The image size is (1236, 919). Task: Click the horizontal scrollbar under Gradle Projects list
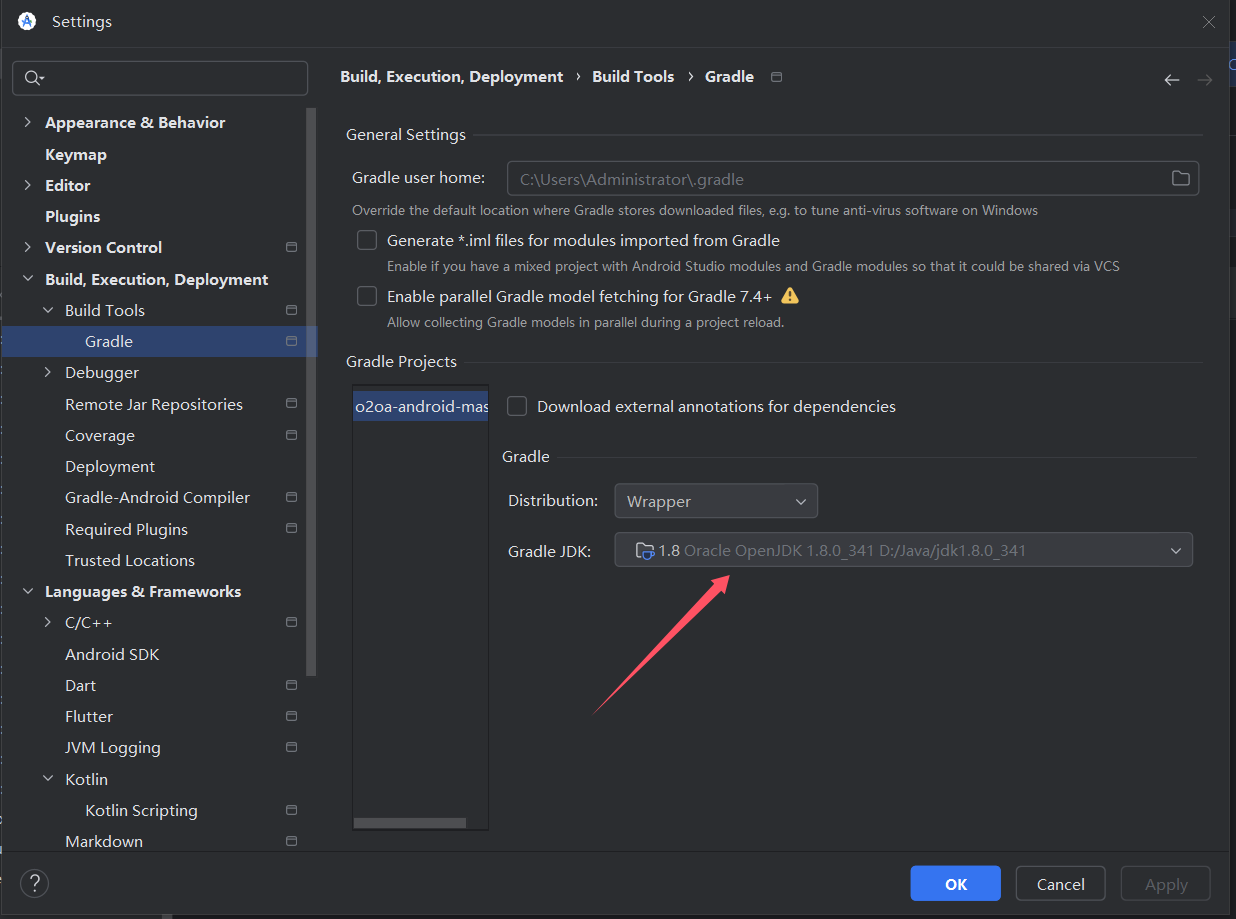(410, 823)
